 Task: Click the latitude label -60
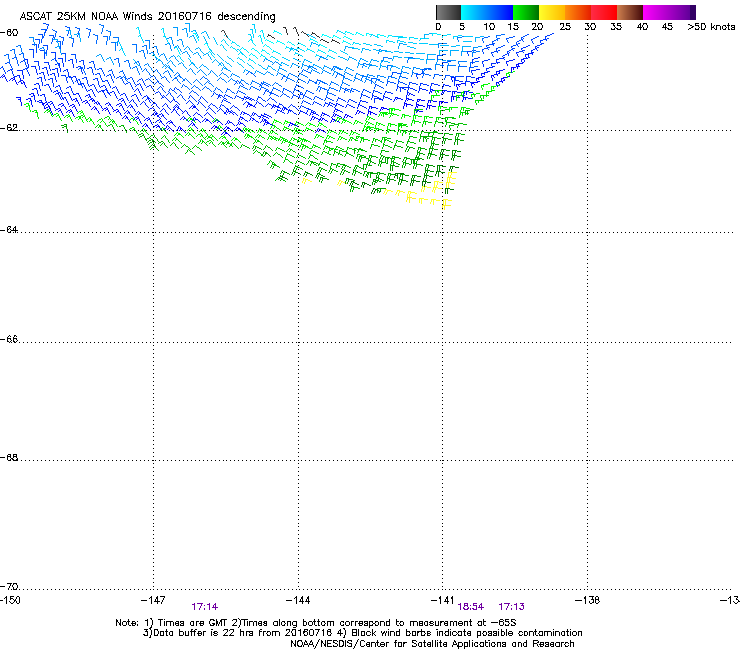tap(9, 32)
